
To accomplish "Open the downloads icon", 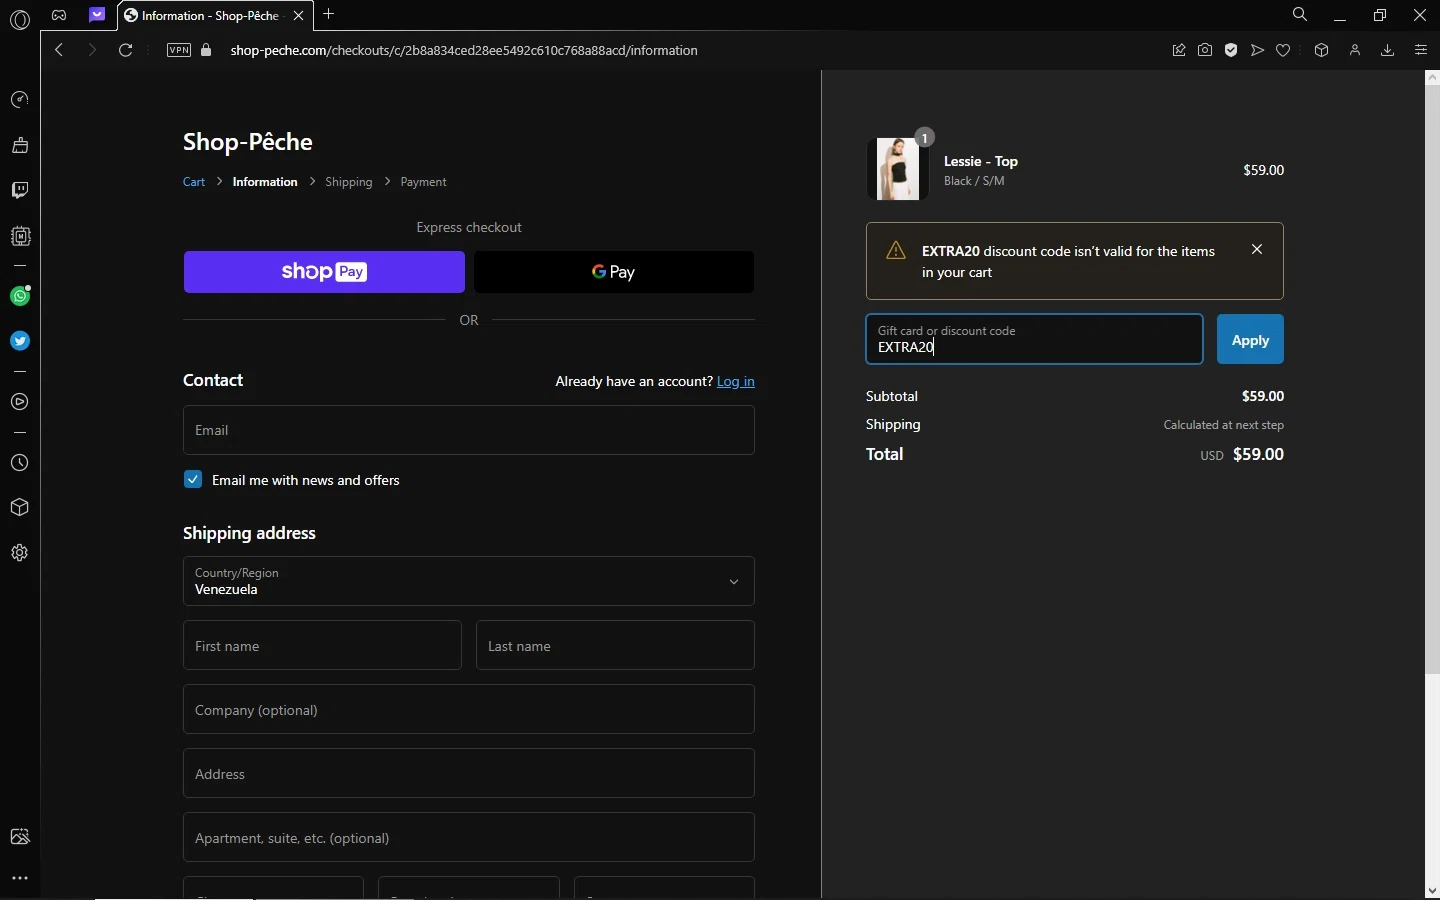I will (1388, 50).
